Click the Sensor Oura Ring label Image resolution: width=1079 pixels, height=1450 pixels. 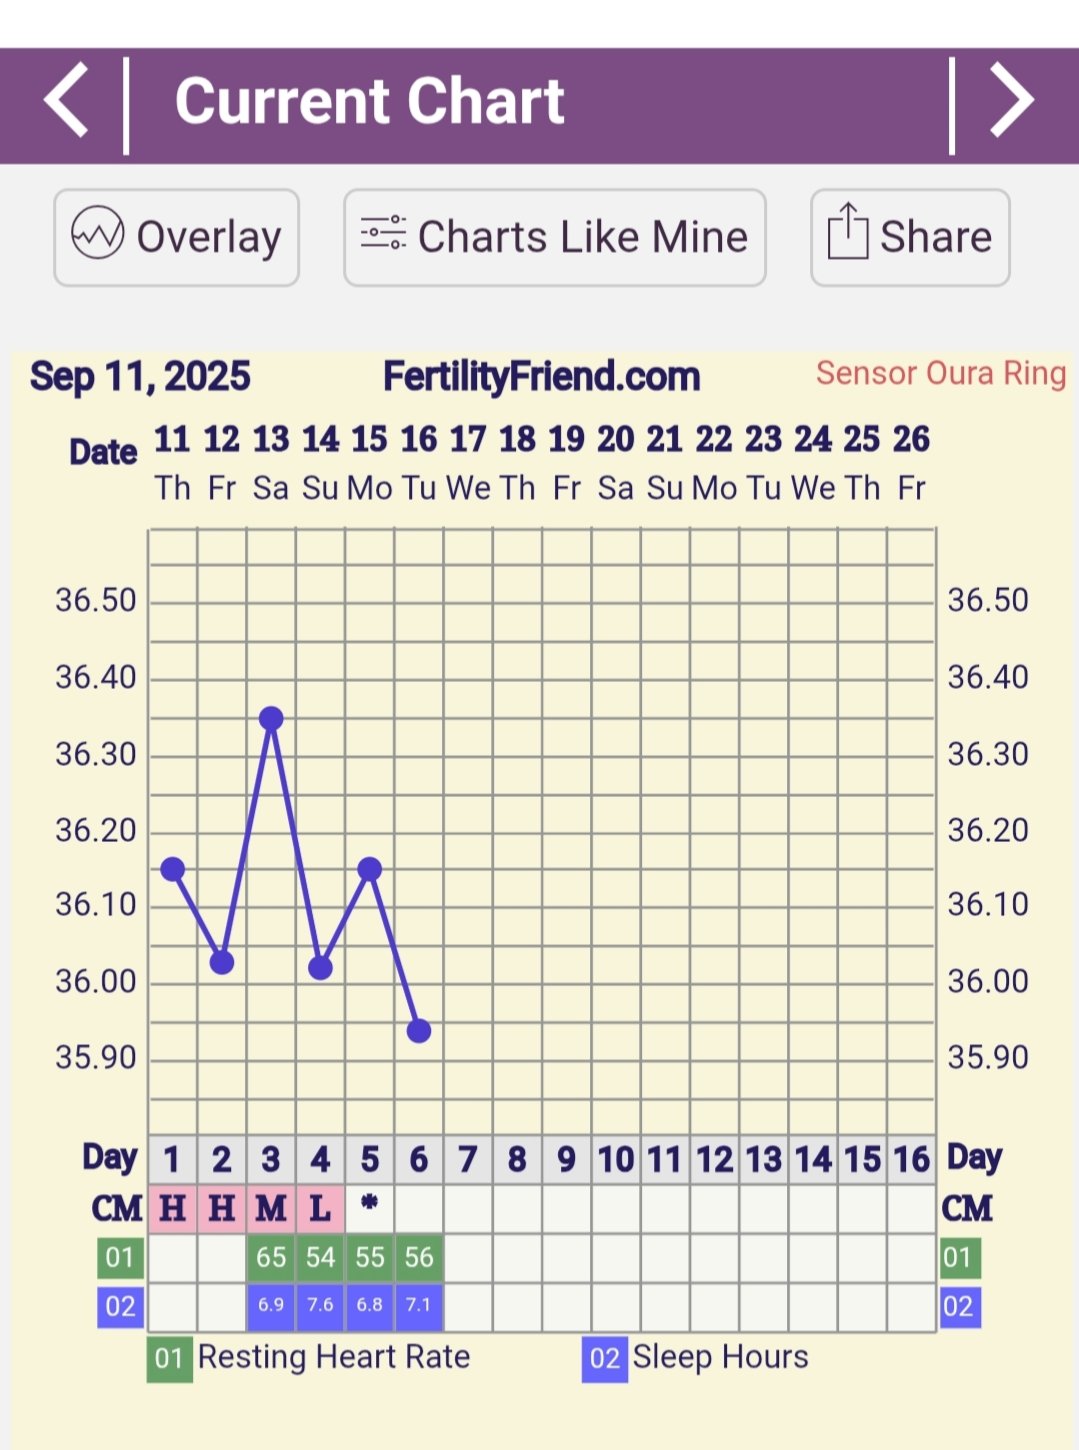tap(940, 373)
